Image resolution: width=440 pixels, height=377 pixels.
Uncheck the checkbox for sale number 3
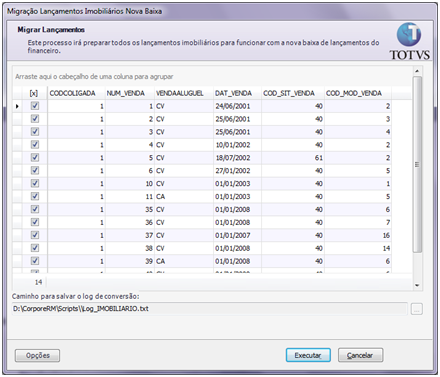point(35,132)
